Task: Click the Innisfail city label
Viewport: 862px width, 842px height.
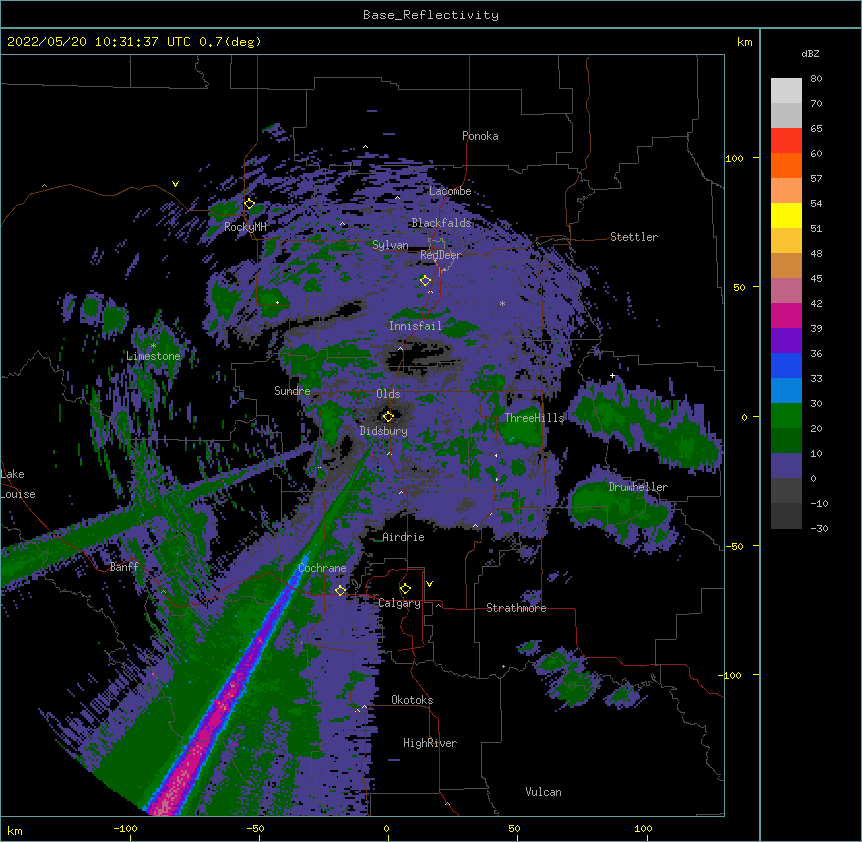Action: coord(415,326)
